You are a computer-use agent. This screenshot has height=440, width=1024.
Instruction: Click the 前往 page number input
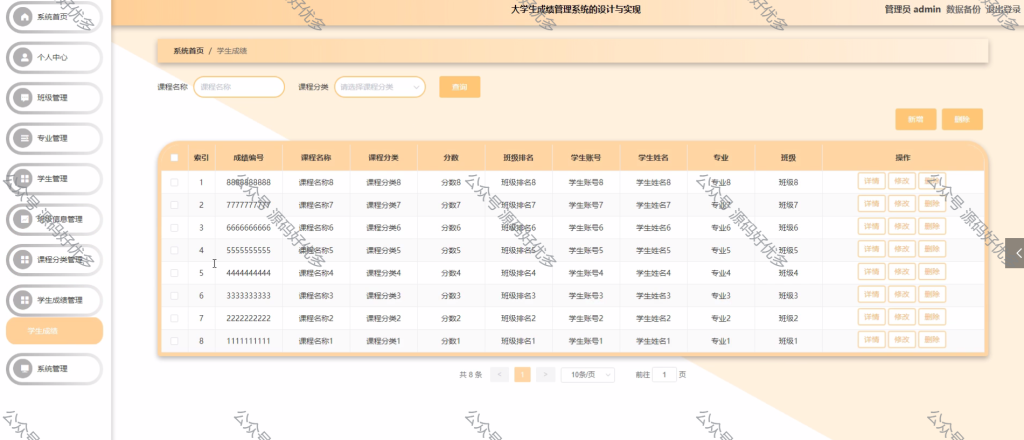664,375
